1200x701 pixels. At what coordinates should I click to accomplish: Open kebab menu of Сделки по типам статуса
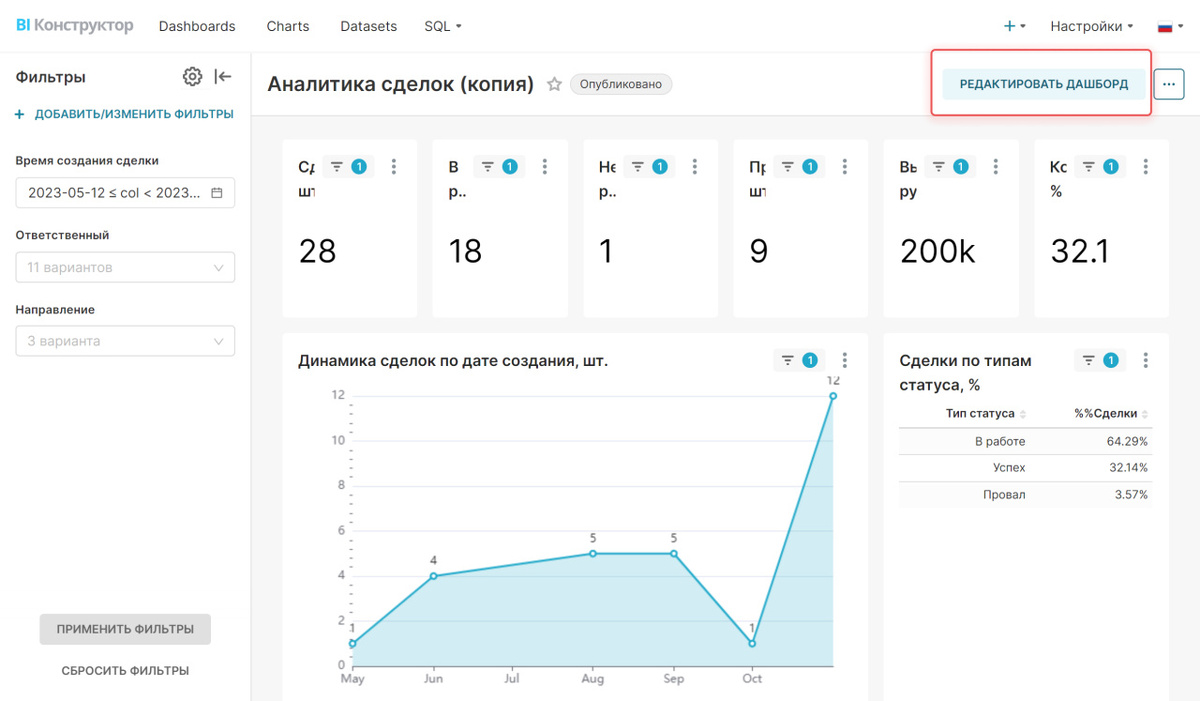[1146, 360]
